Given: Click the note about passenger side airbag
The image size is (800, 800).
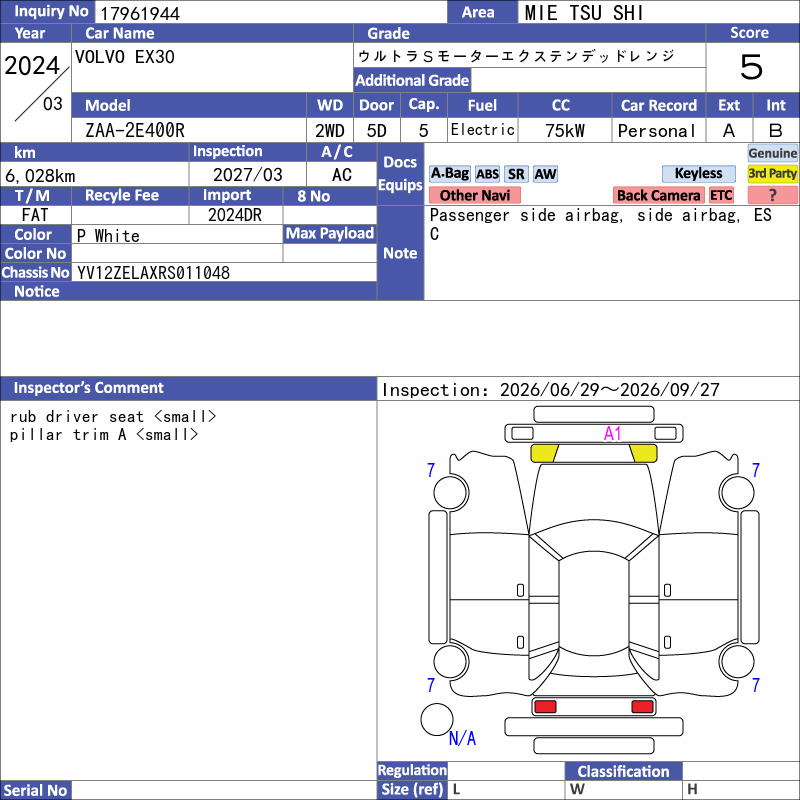Looking at the screenshot, I should 601,224.
